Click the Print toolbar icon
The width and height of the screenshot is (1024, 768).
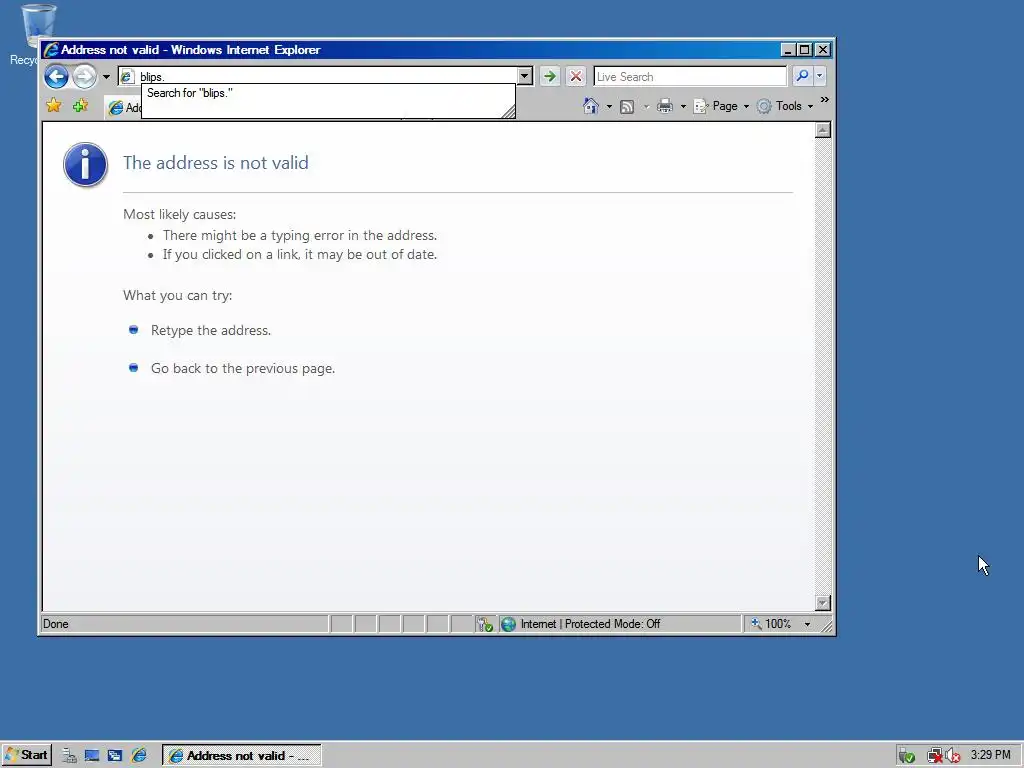(x=665, y=106)
